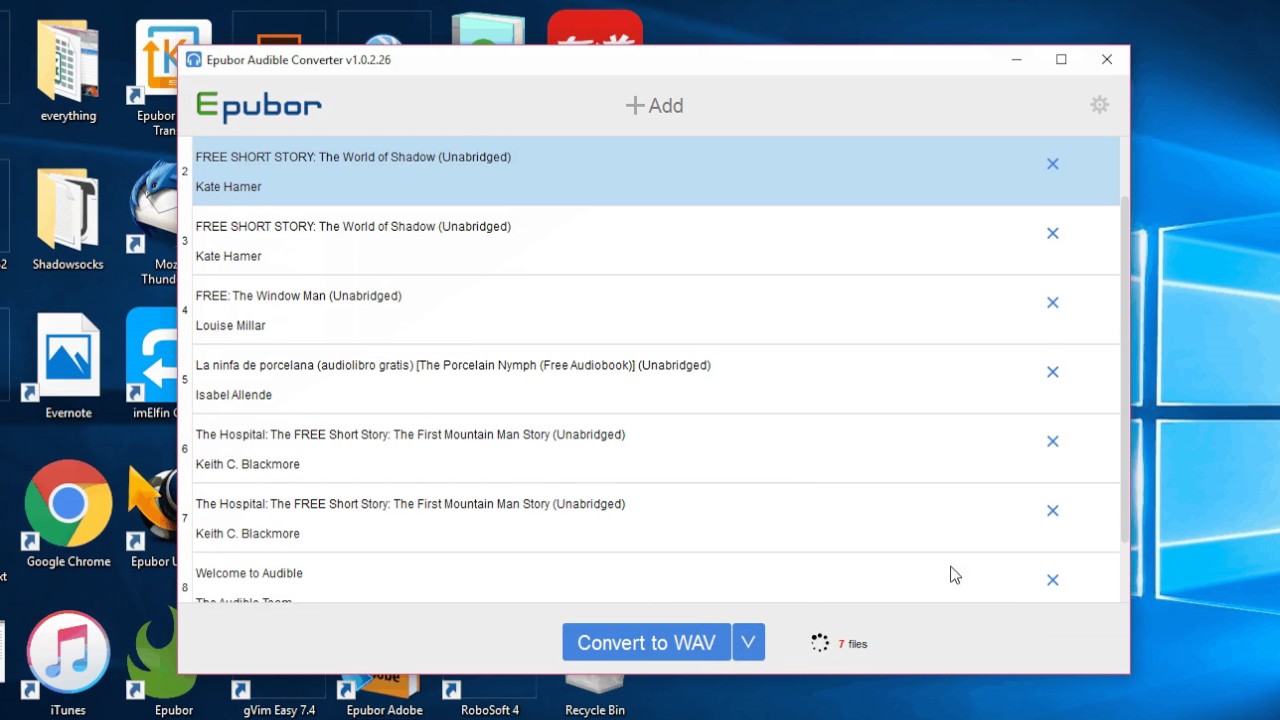Screen dimensions: 1280x720
Task: Launch Google Chrome from desktop
Action: 68,514
